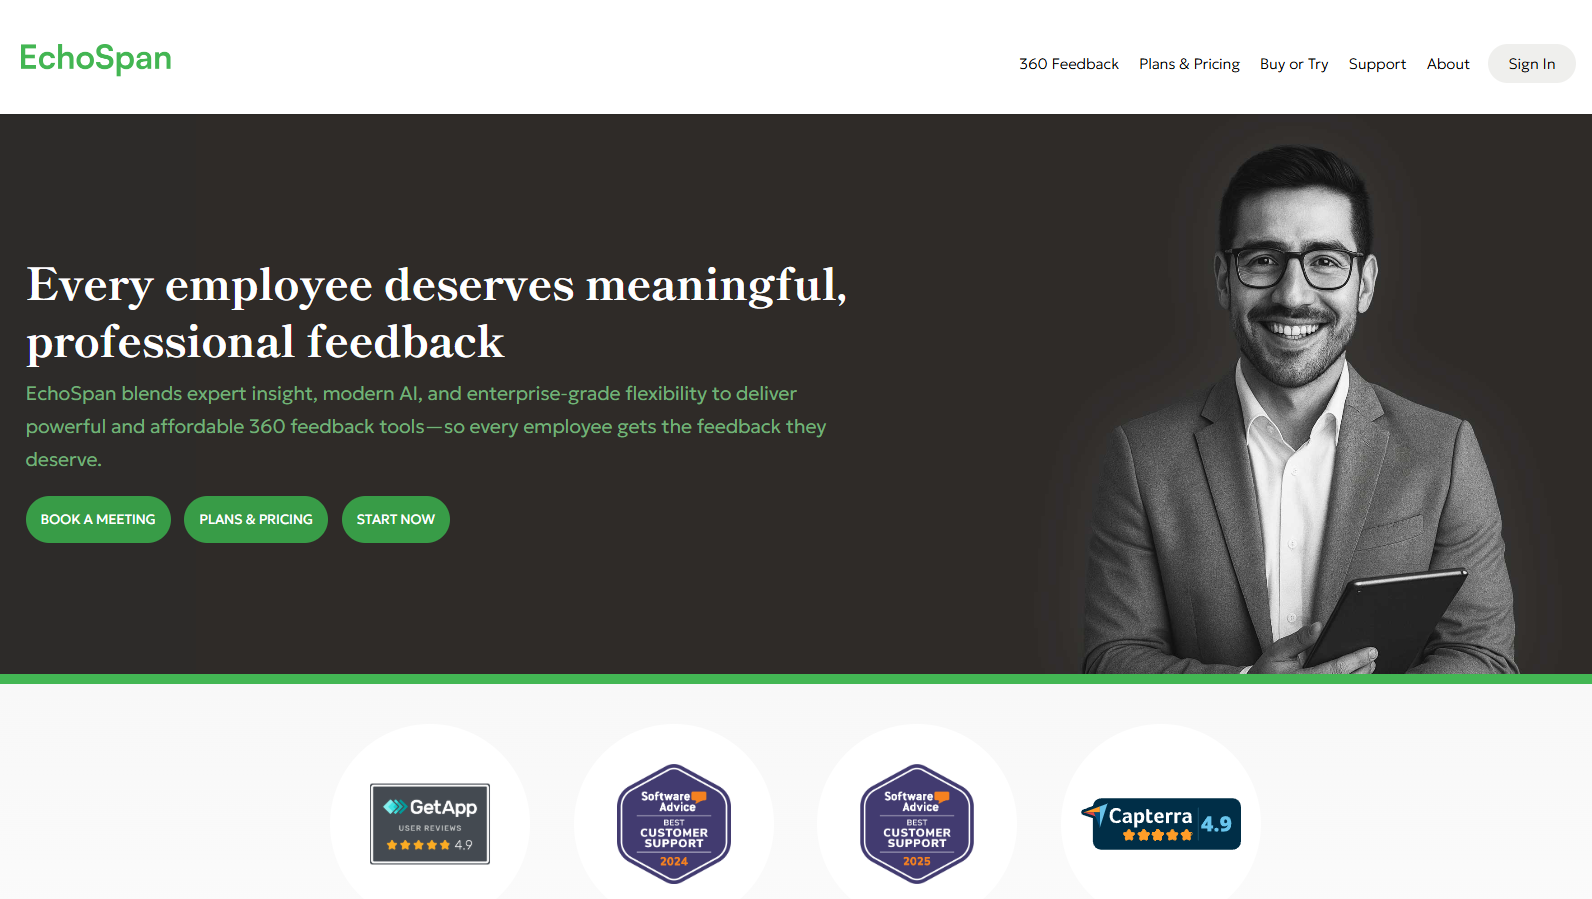Click the Start Now button
Image resolution: width=1592 pixels, height=899 pixels.
pyautogui.click(x=396, y=520)
